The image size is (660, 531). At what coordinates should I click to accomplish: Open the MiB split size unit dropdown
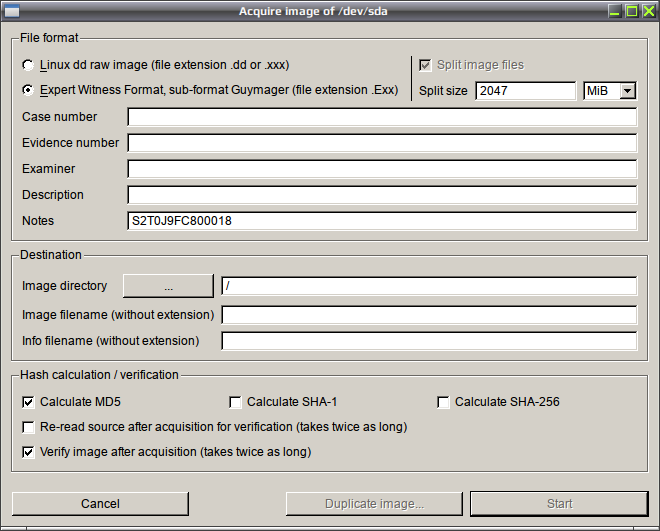(x=610, y=91)
